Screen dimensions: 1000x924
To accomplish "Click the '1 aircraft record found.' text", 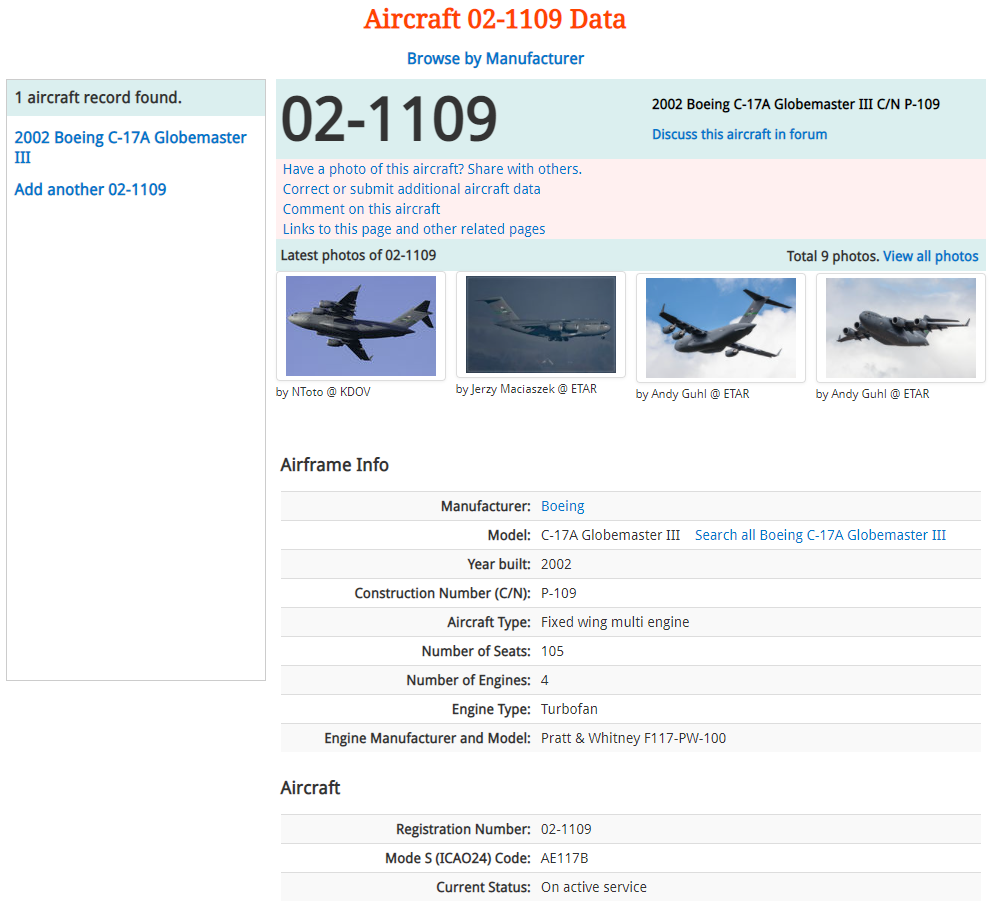I will click(98, 98).
